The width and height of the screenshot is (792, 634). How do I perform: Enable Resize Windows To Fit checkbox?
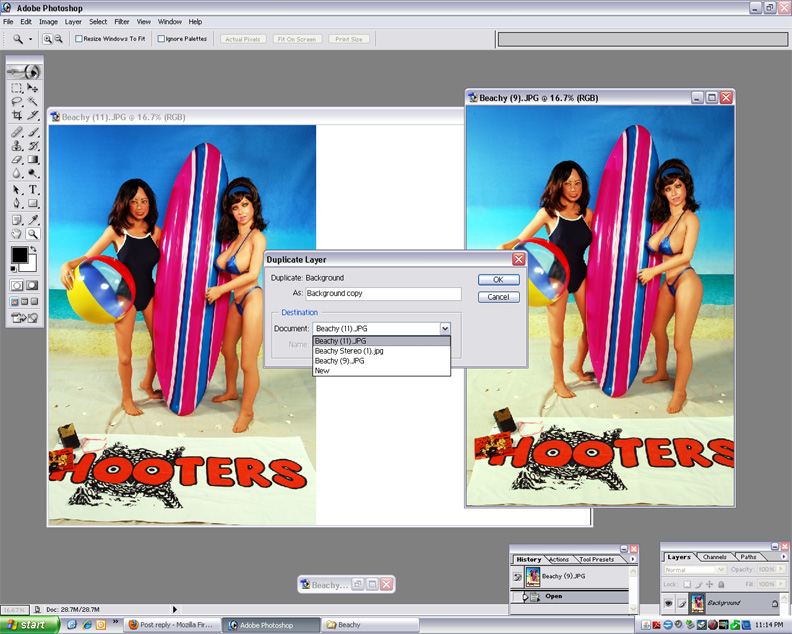(80, 39)
